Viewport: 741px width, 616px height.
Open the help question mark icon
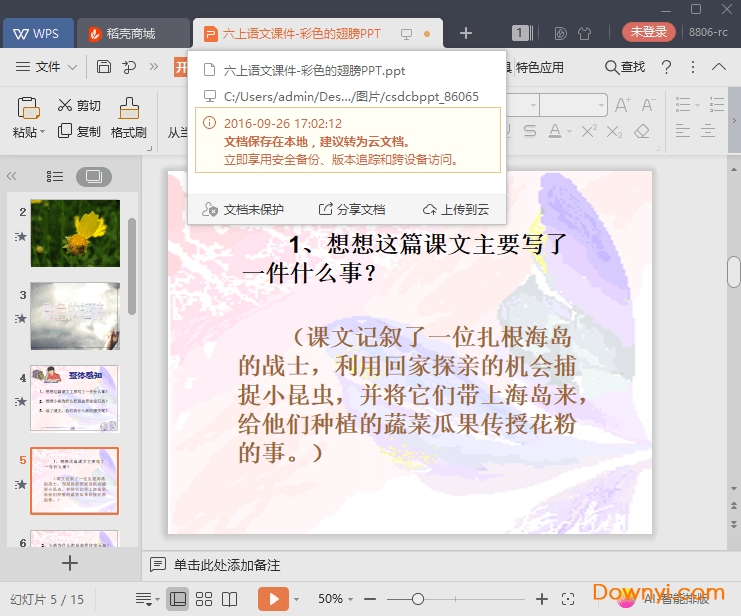point(666,67)
